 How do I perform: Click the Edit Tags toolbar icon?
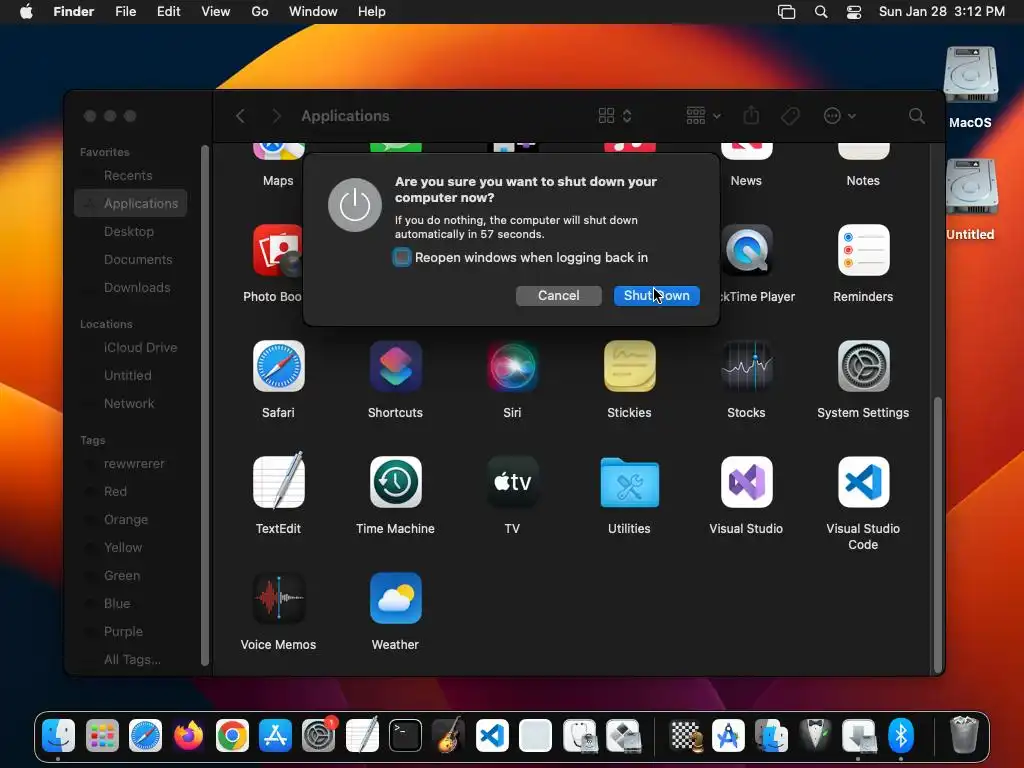click(790, 116)
